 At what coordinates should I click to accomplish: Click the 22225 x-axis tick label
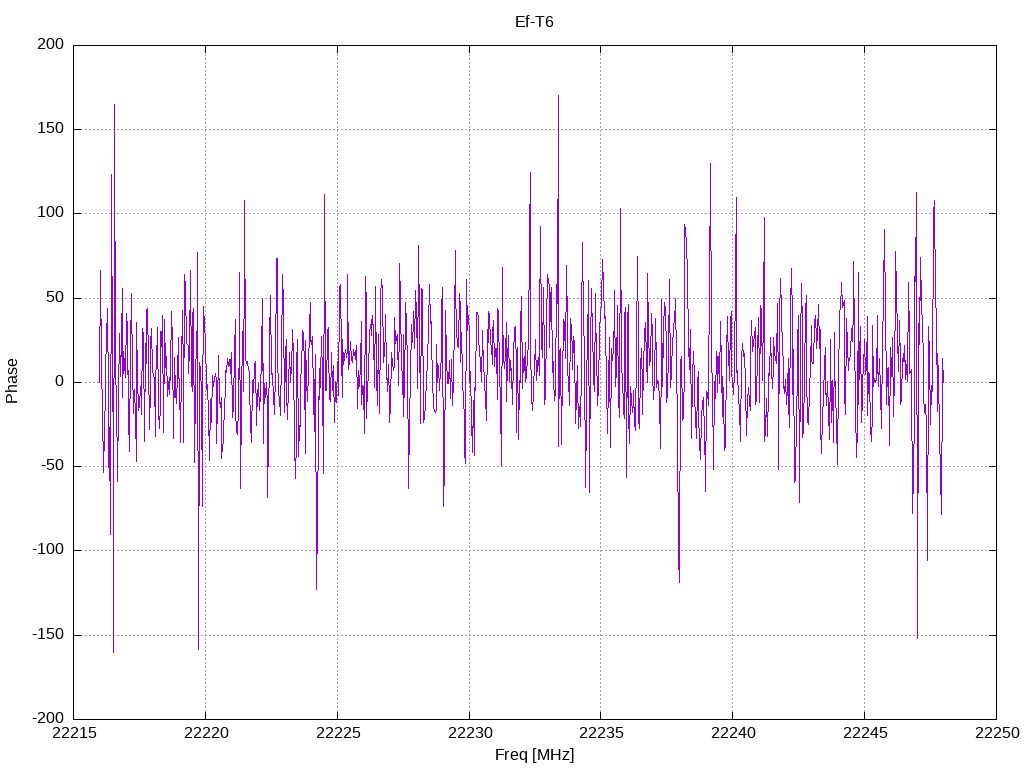(338, 733)
